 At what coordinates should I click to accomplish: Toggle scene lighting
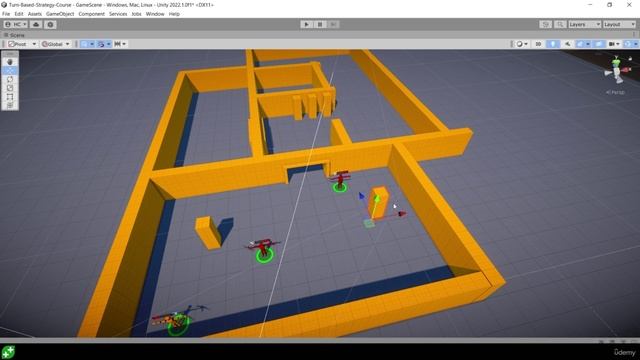tap(553, 44)
